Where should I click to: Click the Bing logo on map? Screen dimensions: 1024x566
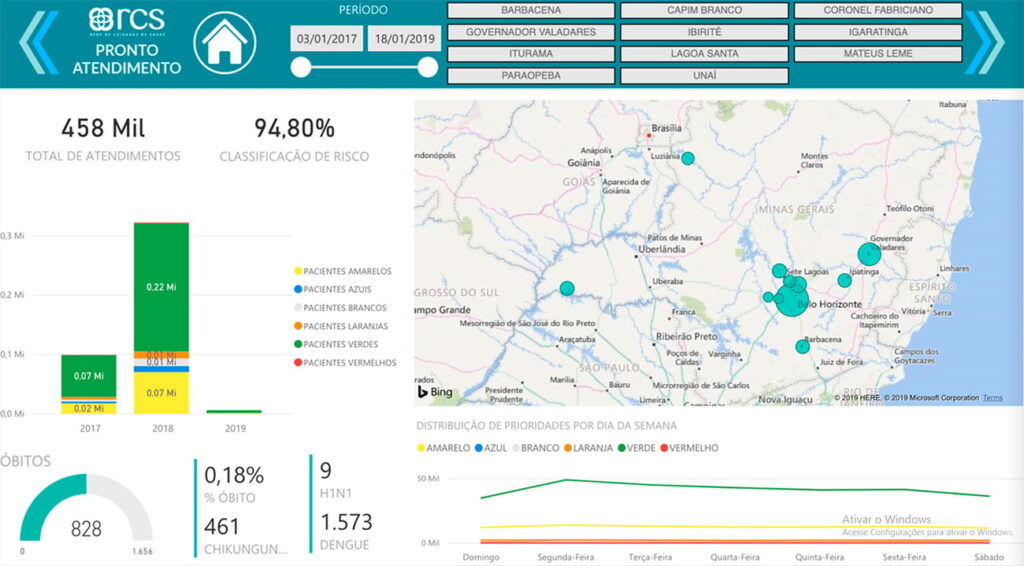436,392
